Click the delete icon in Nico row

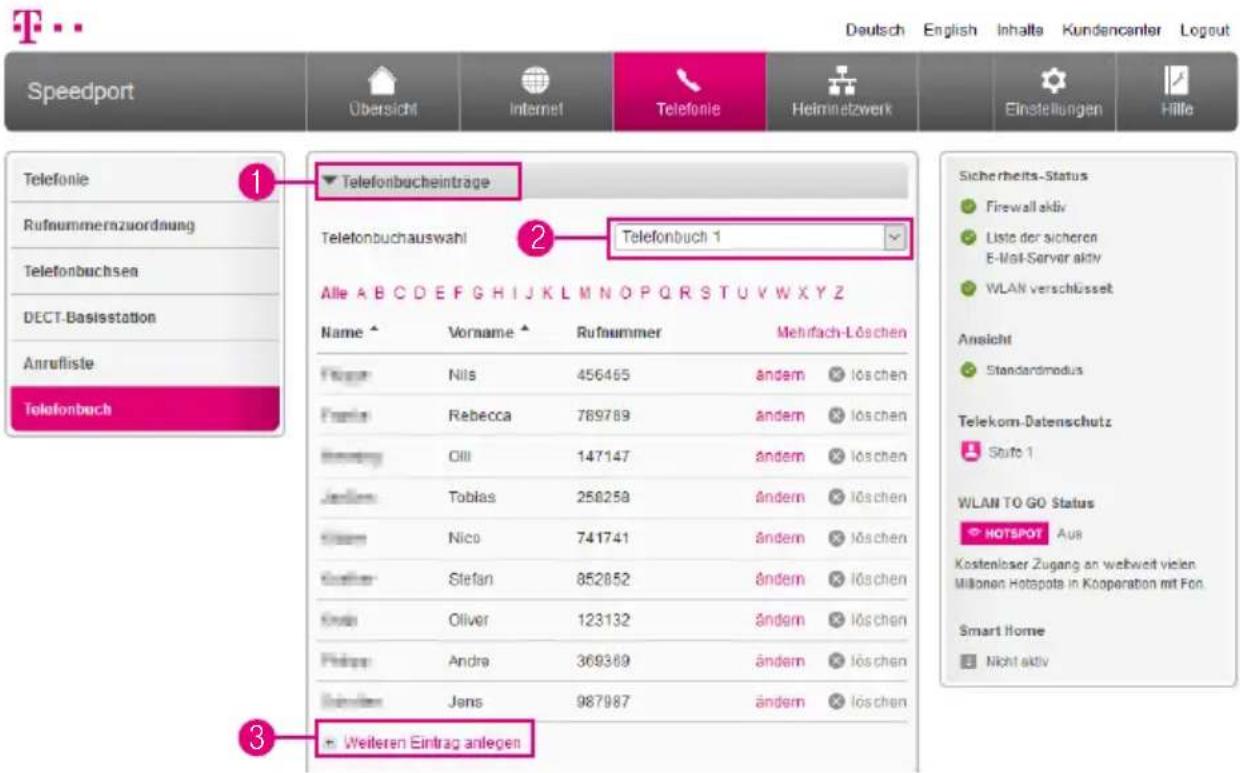pos(836,539)
